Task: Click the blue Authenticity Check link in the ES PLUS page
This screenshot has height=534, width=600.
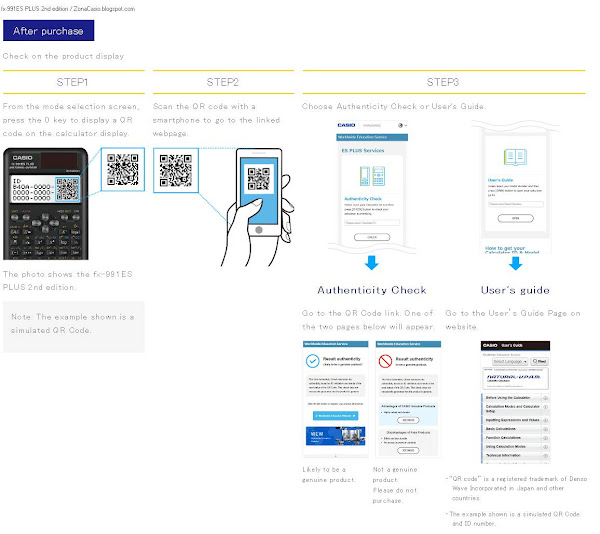Action: click(363, 199)
